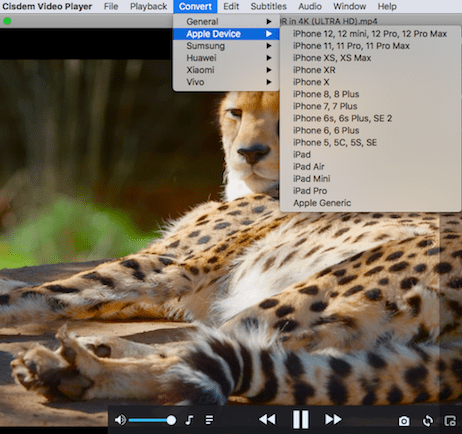Screen dimensions: 462x434
Task: Click the rotate/convert circular arrows icon
Action: tap(427, 421)
